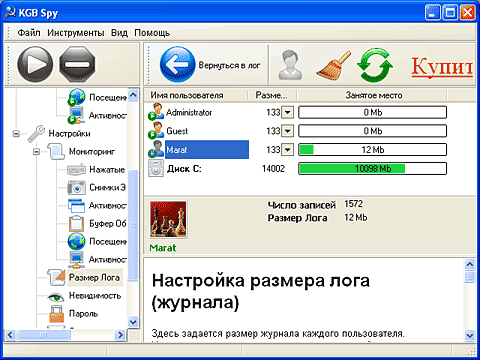Screen dimensions: 480x360
Task: Open log size dropdown for Marat
Action: 287,150
